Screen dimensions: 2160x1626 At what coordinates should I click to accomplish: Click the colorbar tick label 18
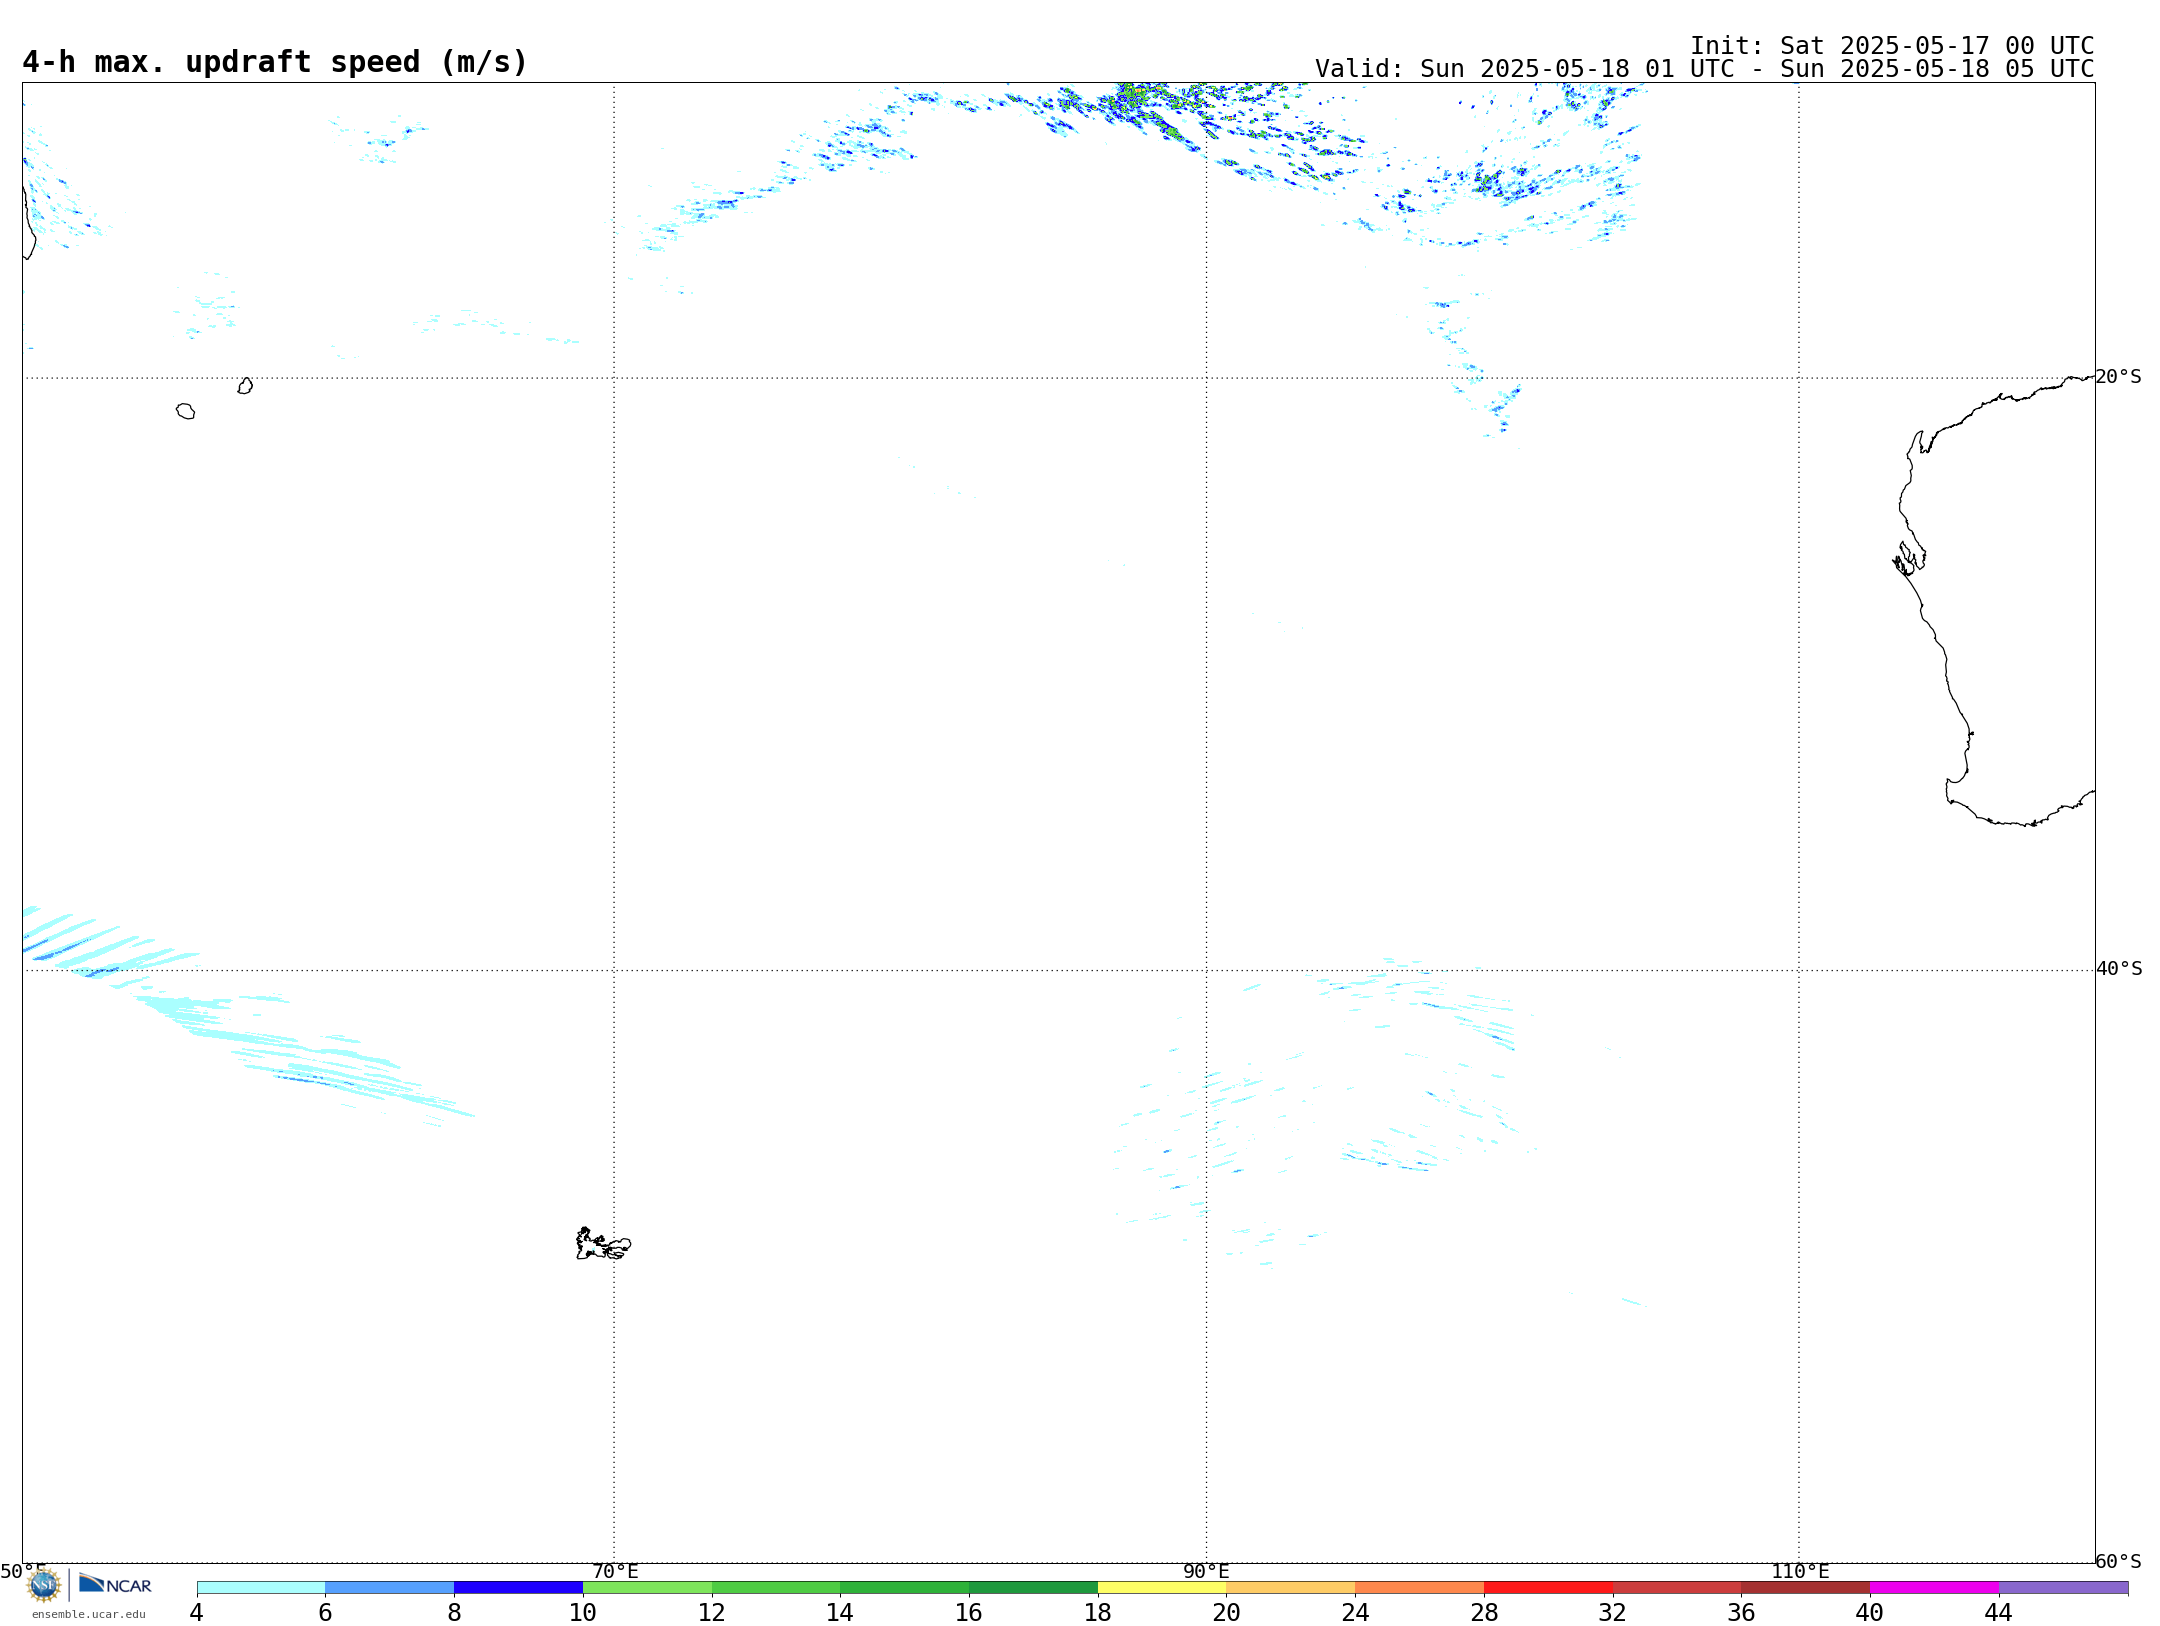pyautogui.click(x=1098, y=1612)
